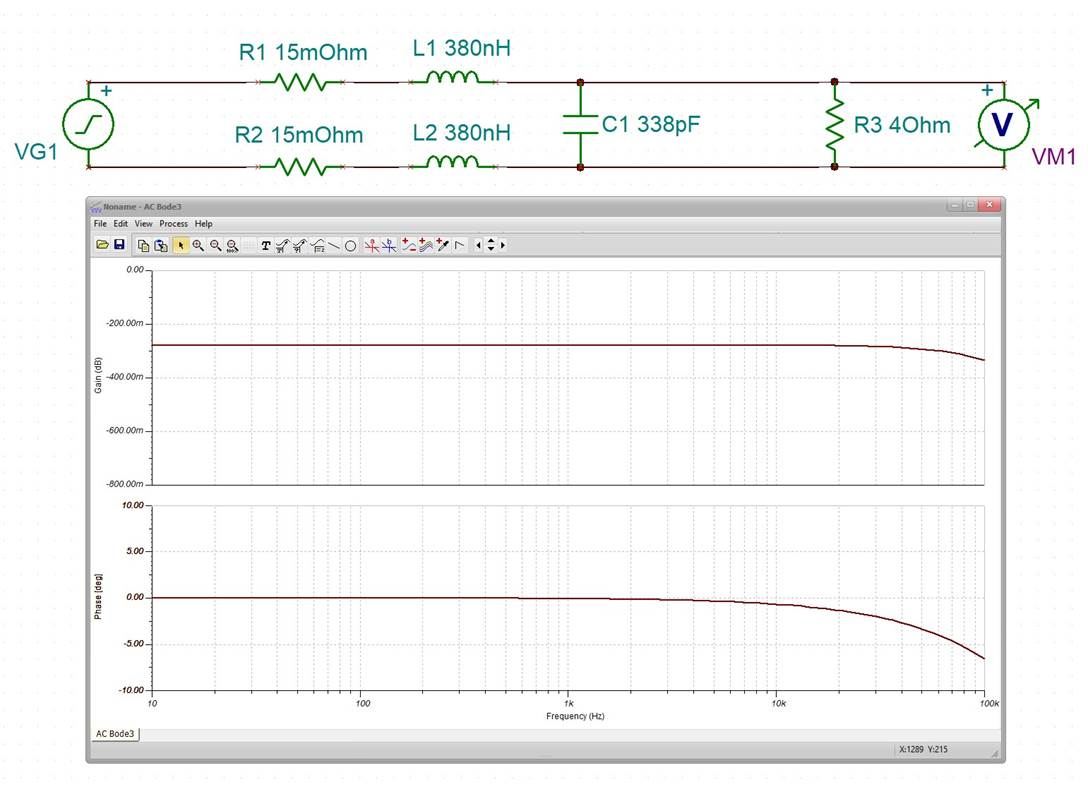
Task: Insert a legend with the legend icon
Action: [x=318, y=245]
